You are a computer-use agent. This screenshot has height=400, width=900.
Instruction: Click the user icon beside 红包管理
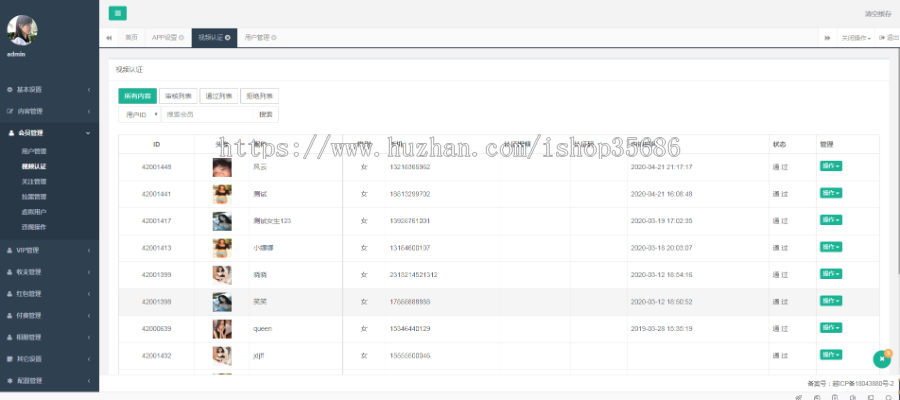pos(10,294)
